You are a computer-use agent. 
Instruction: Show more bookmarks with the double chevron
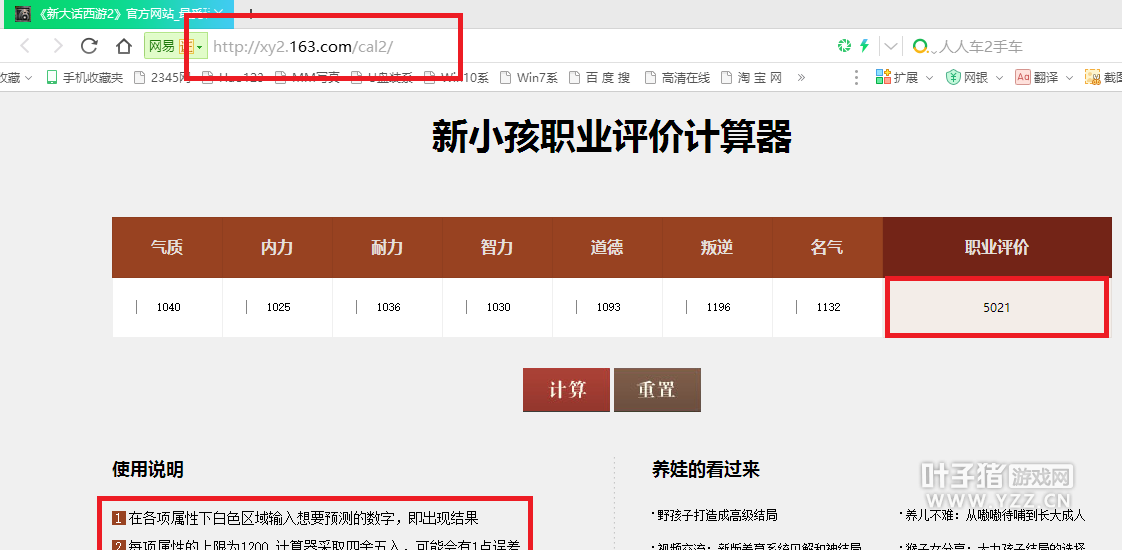(x=800, y=77)
